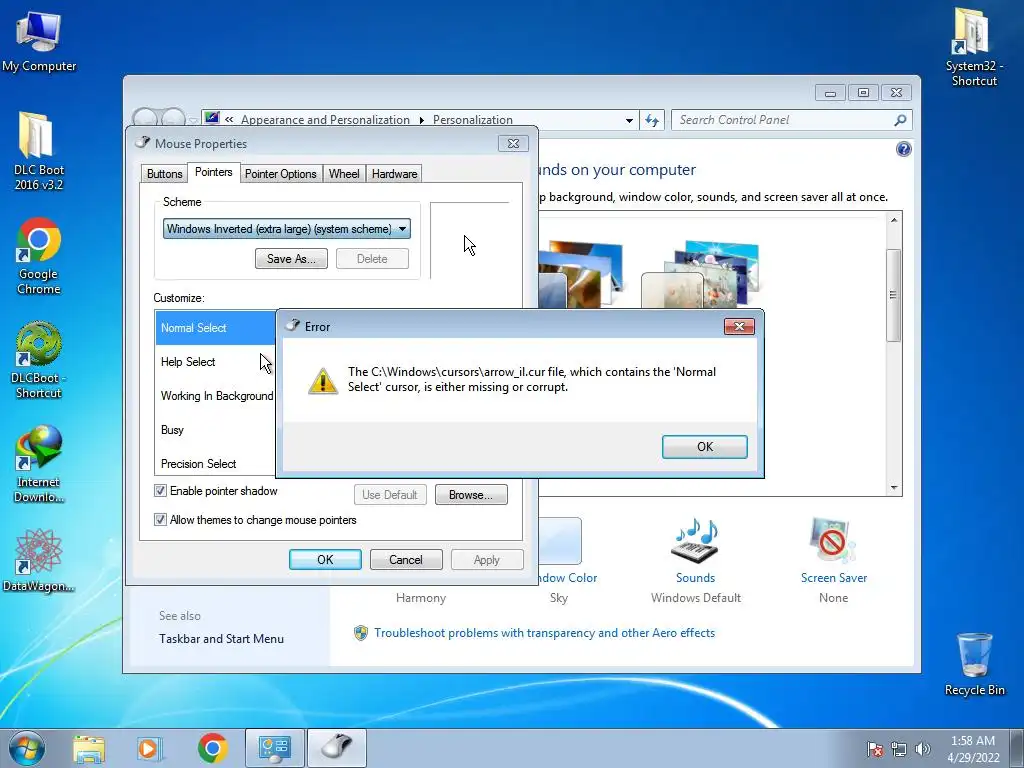The image size is (1024, 768).
Task: Switch to Mouse Properties taskbar button
Action: tap(336, 748)
